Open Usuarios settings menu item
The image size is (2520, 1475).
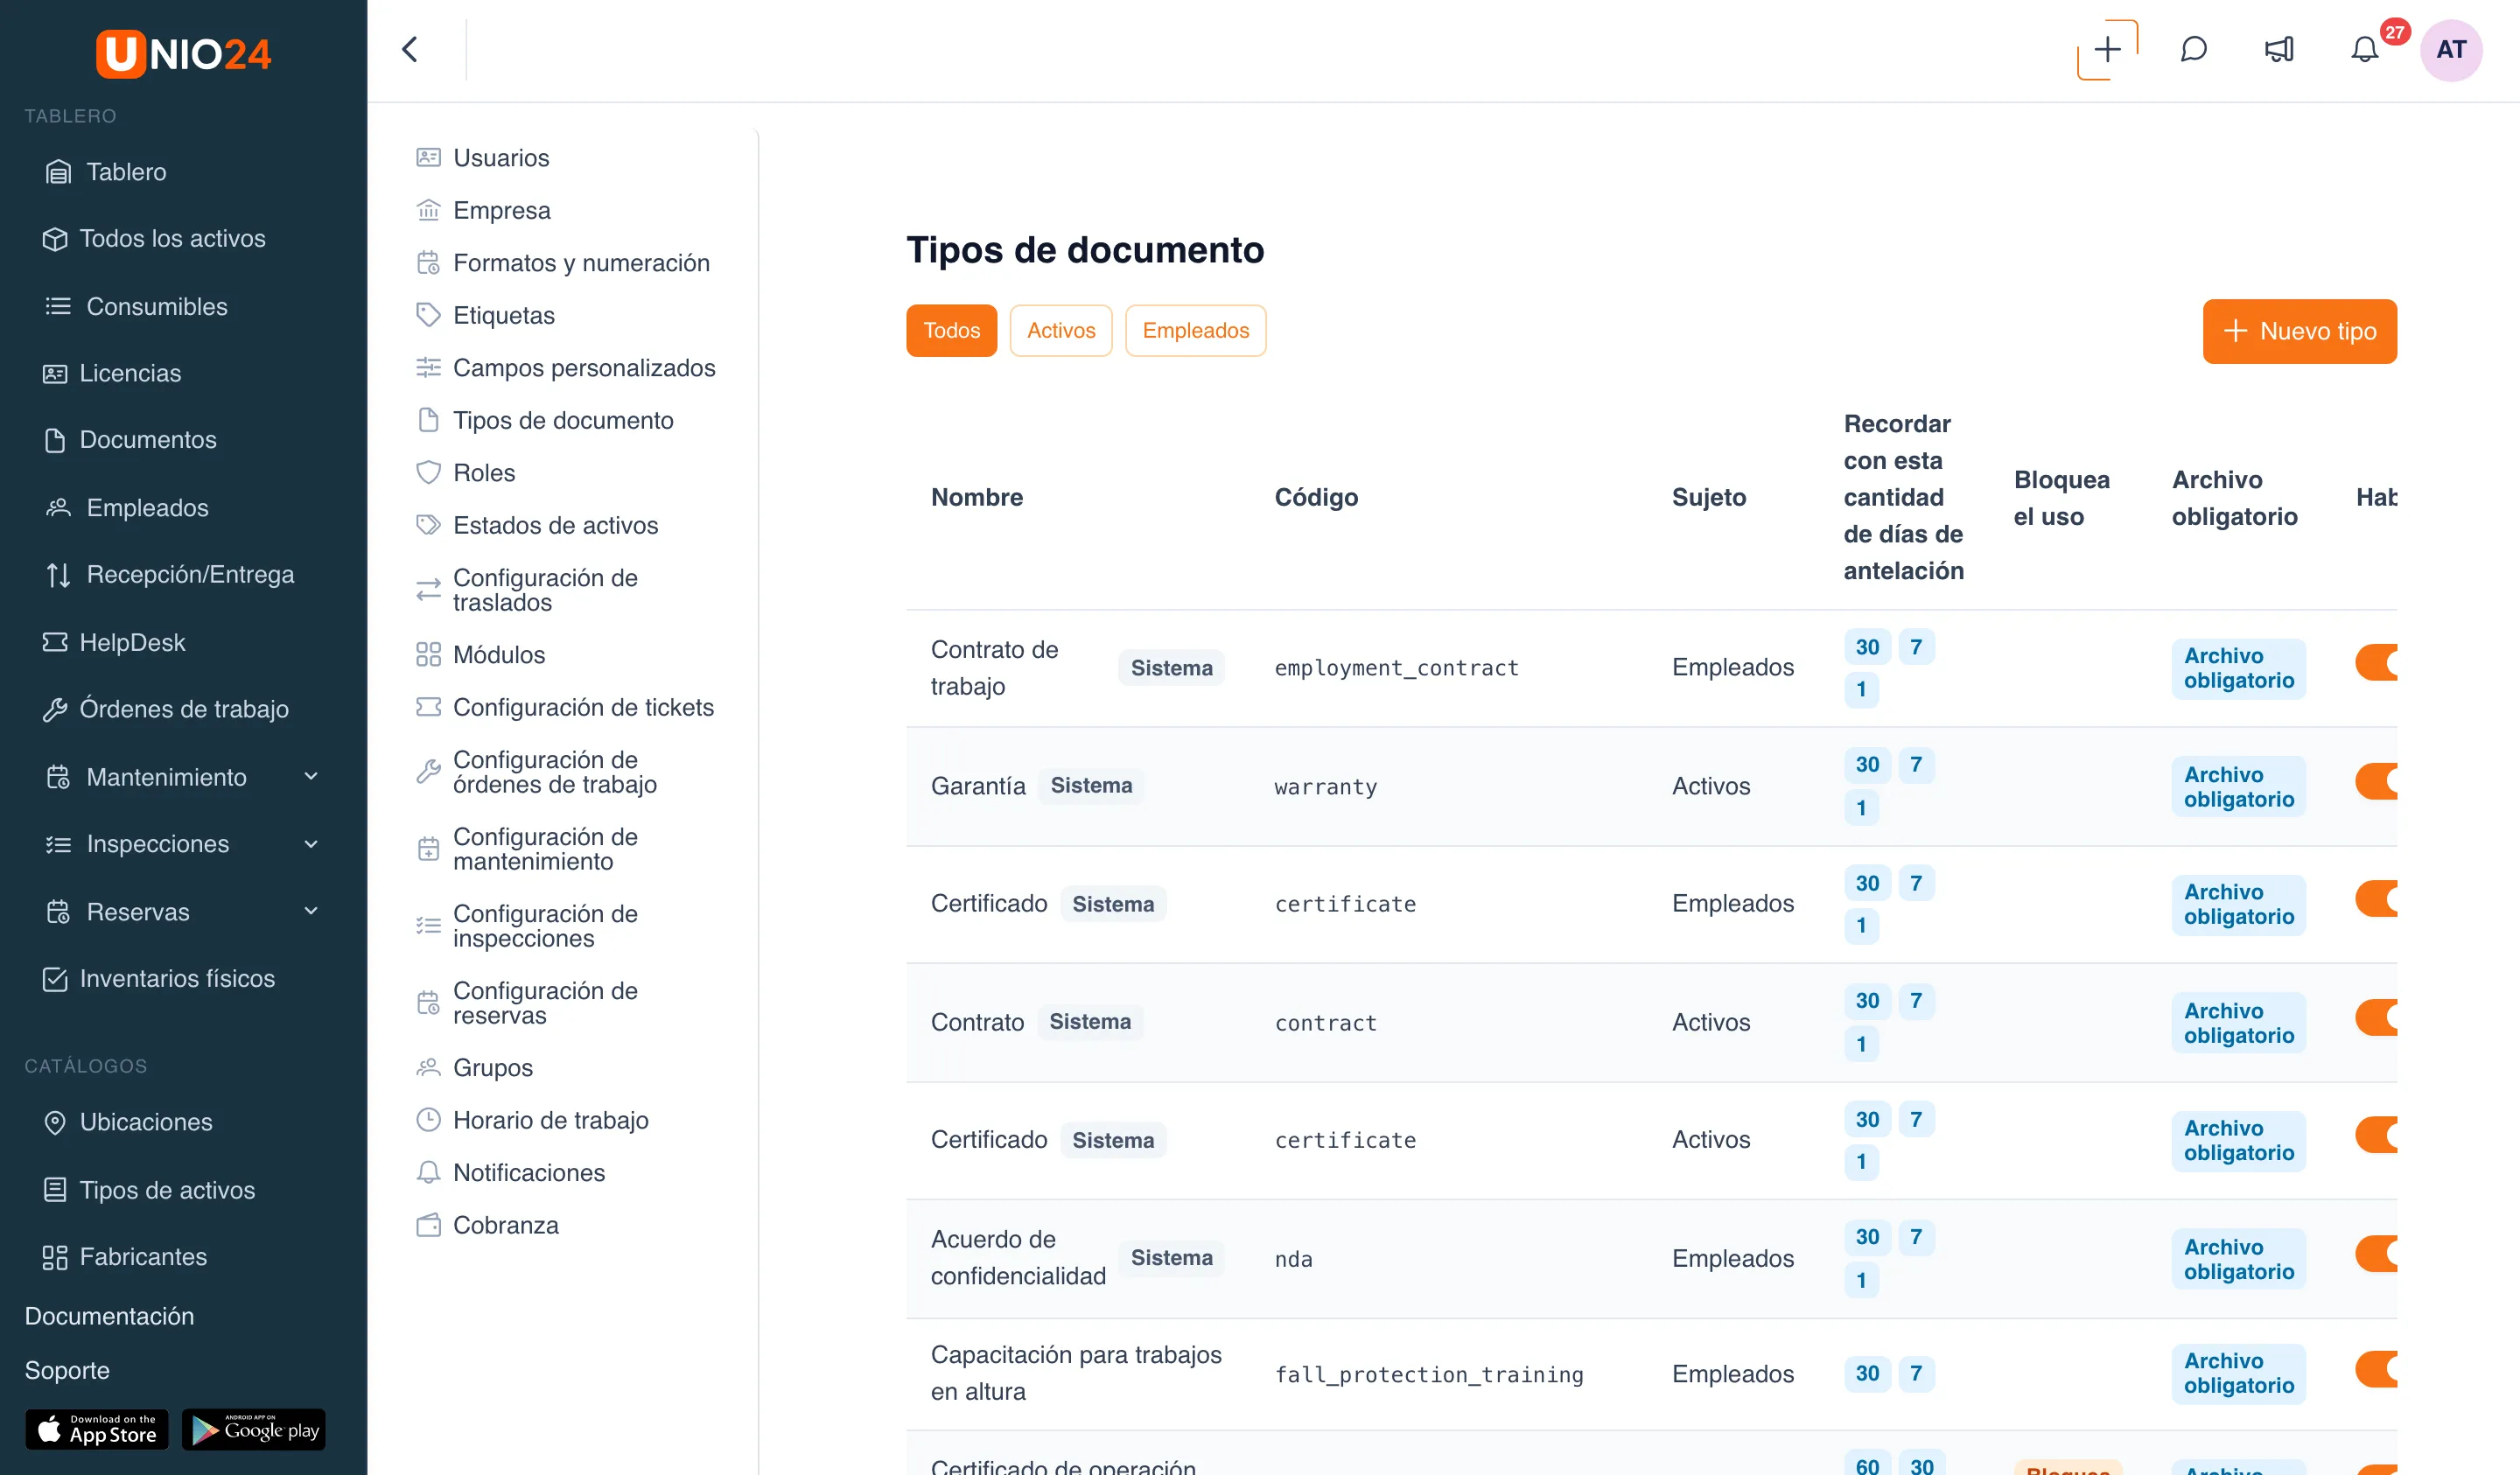pos(483,158)
